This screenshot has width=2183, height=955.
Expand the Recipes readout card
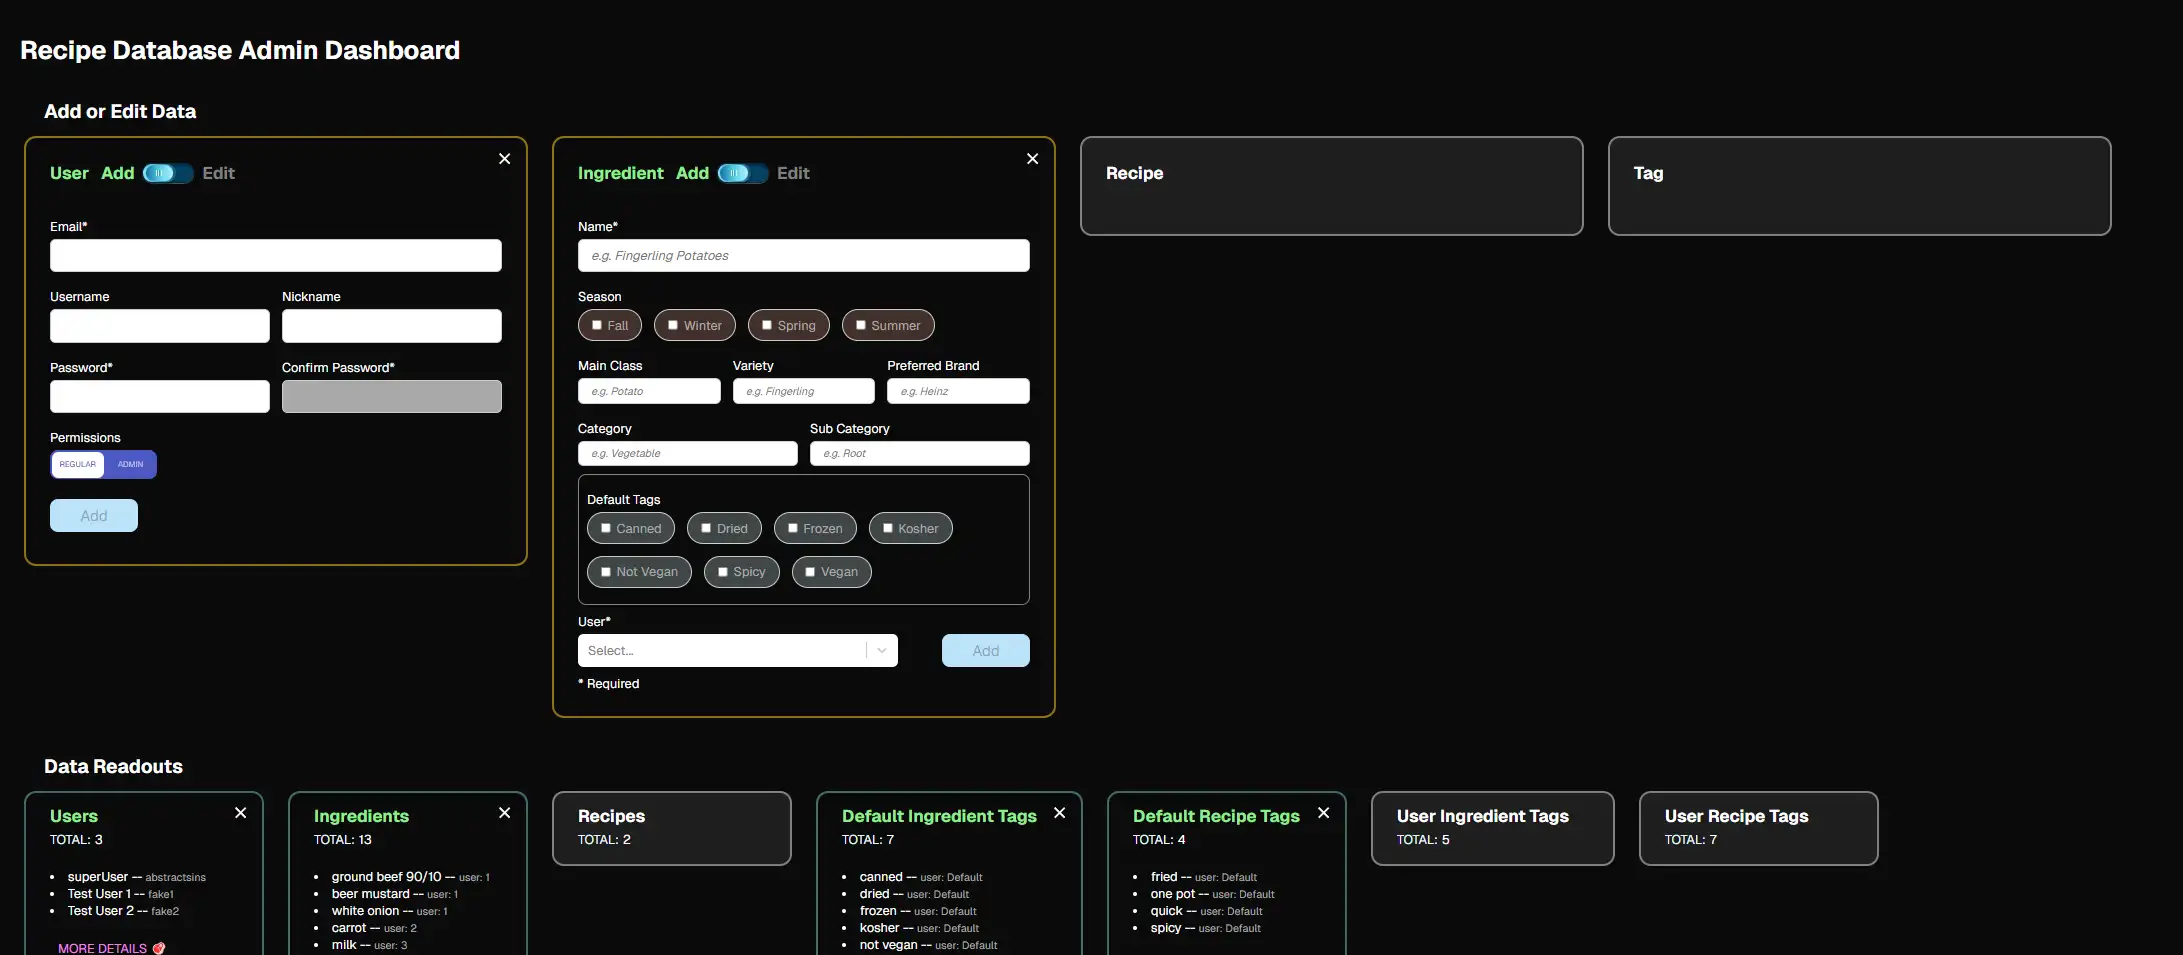(x=672, y=828)
